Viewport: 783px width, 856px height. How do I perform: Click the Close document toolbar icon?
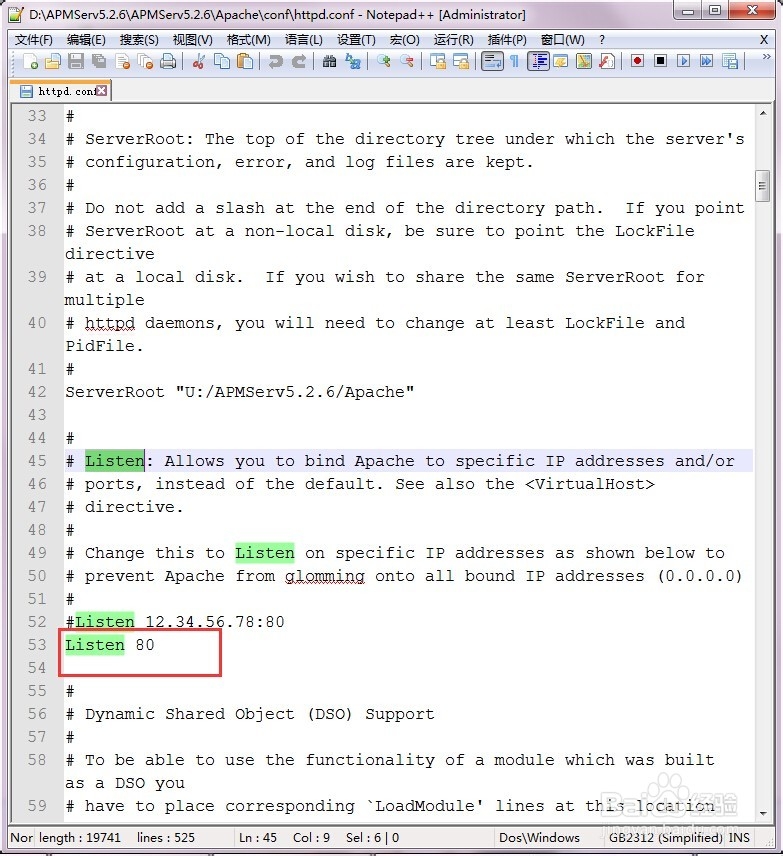click(122, 61)
